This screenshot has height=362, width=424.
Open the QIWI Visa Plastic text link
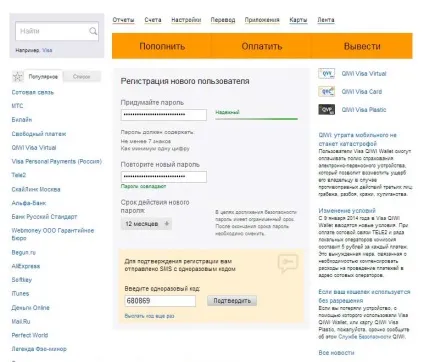(364, 110)
